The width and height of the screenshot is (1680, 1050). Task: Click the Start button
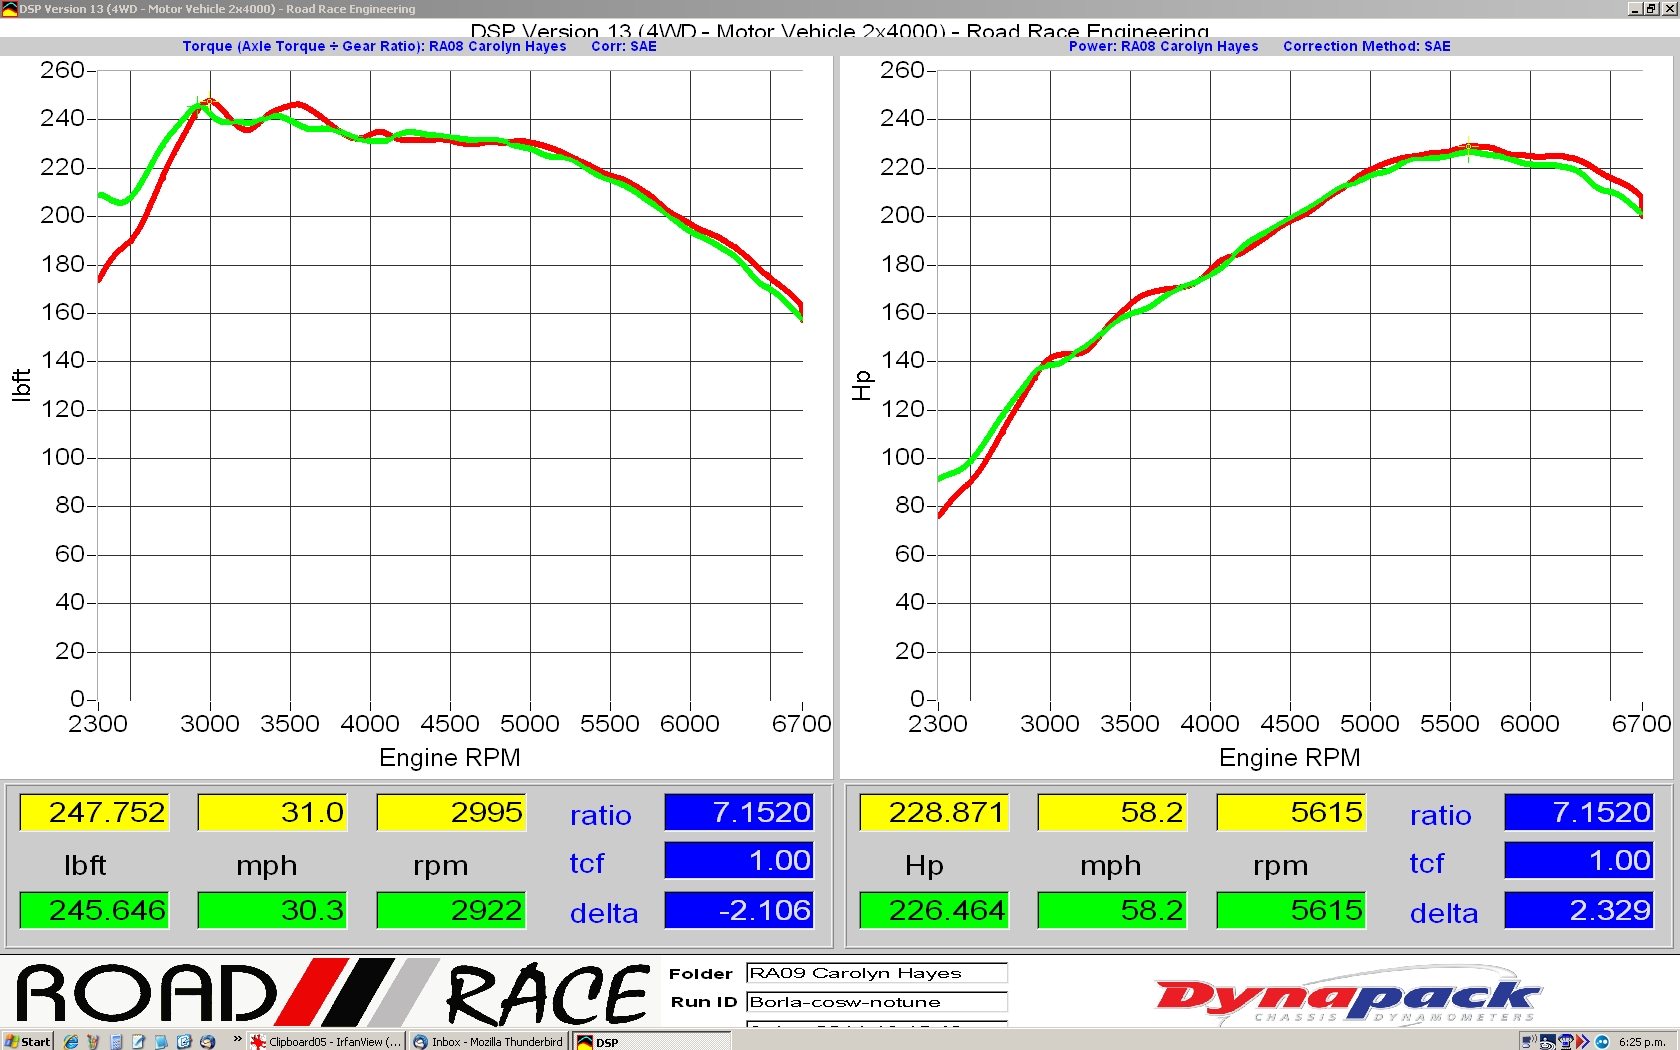(27, 1041)
